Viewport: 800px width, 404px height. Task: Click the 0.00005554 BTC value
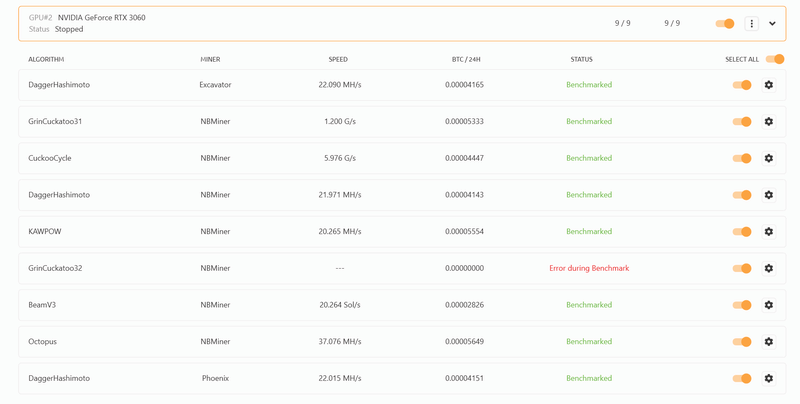point(464,232)
